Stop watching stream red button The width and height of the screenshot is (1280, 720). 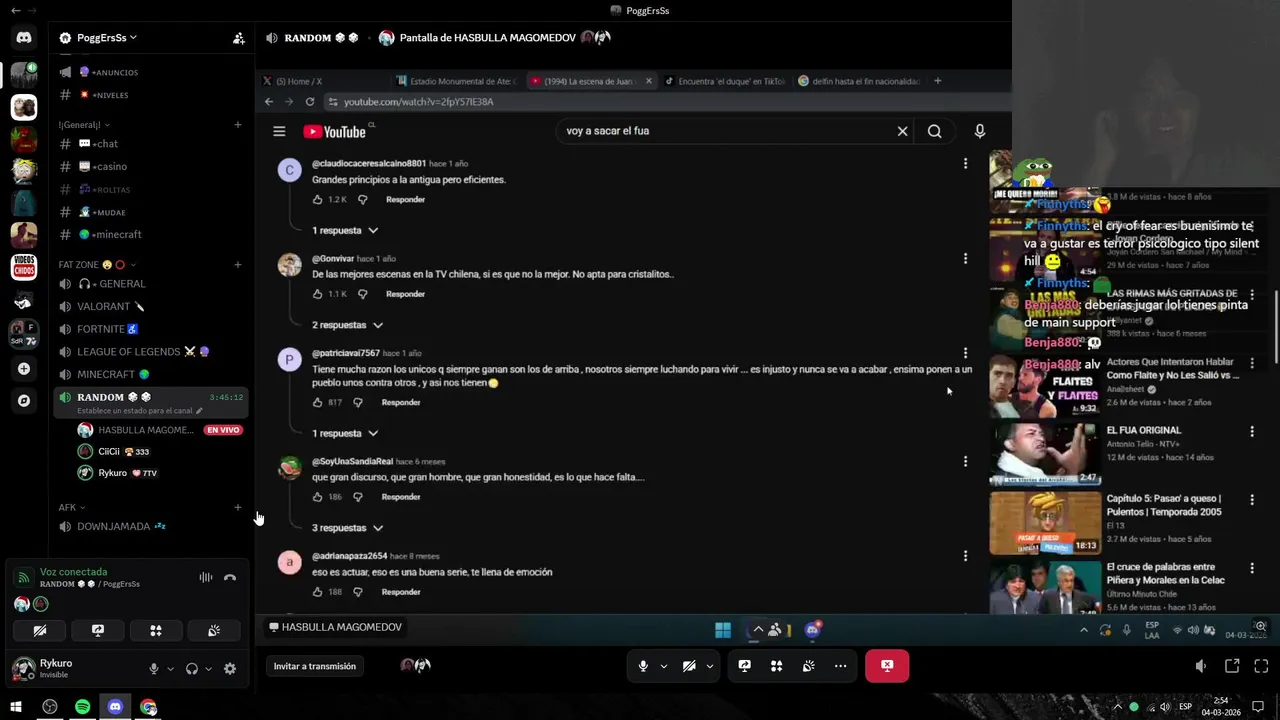(x=887, y=666)
